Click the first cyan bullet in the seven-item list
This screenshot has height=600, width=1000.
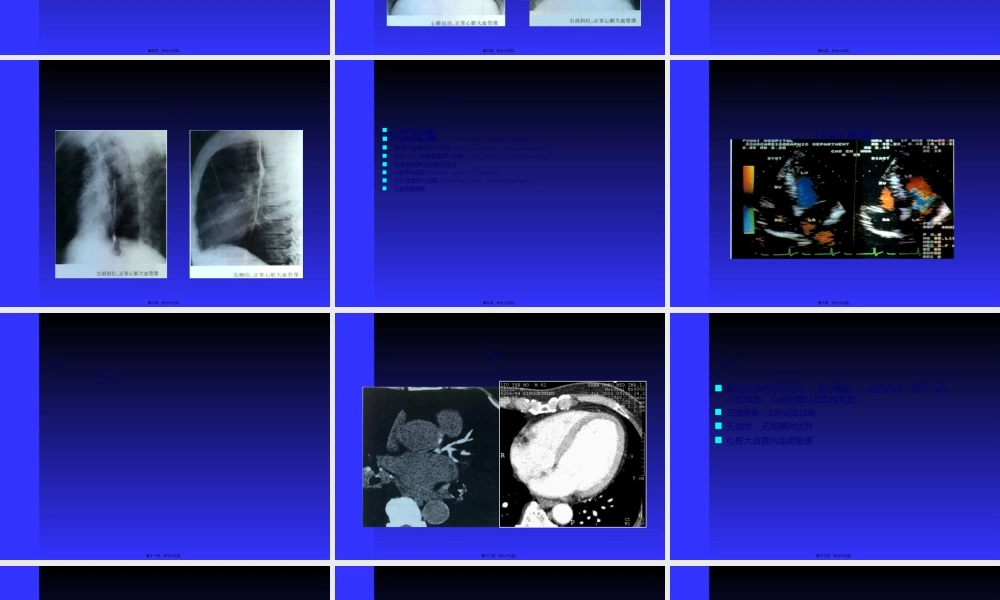[385, 130]
